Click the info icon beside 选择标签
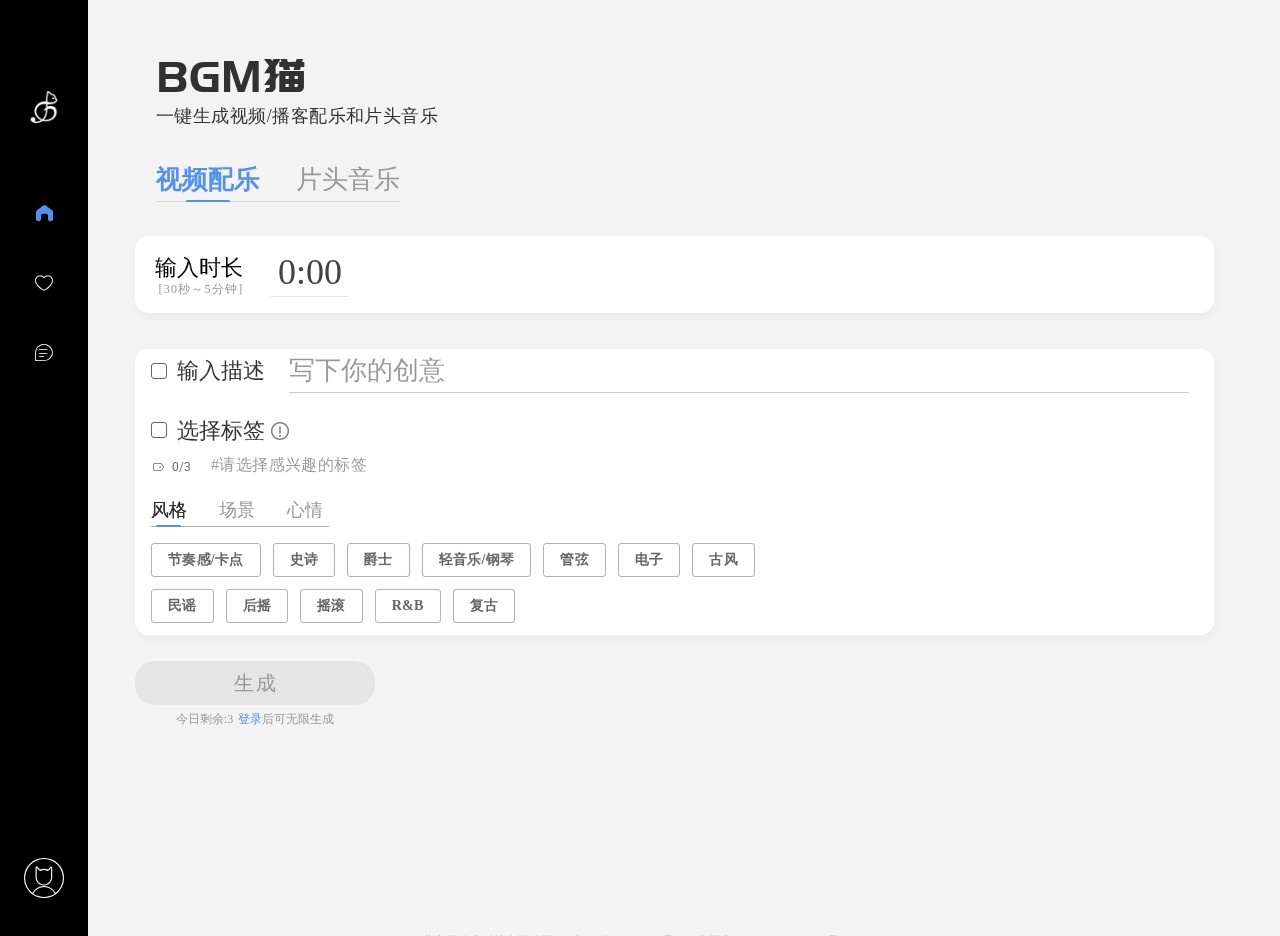 280,431
